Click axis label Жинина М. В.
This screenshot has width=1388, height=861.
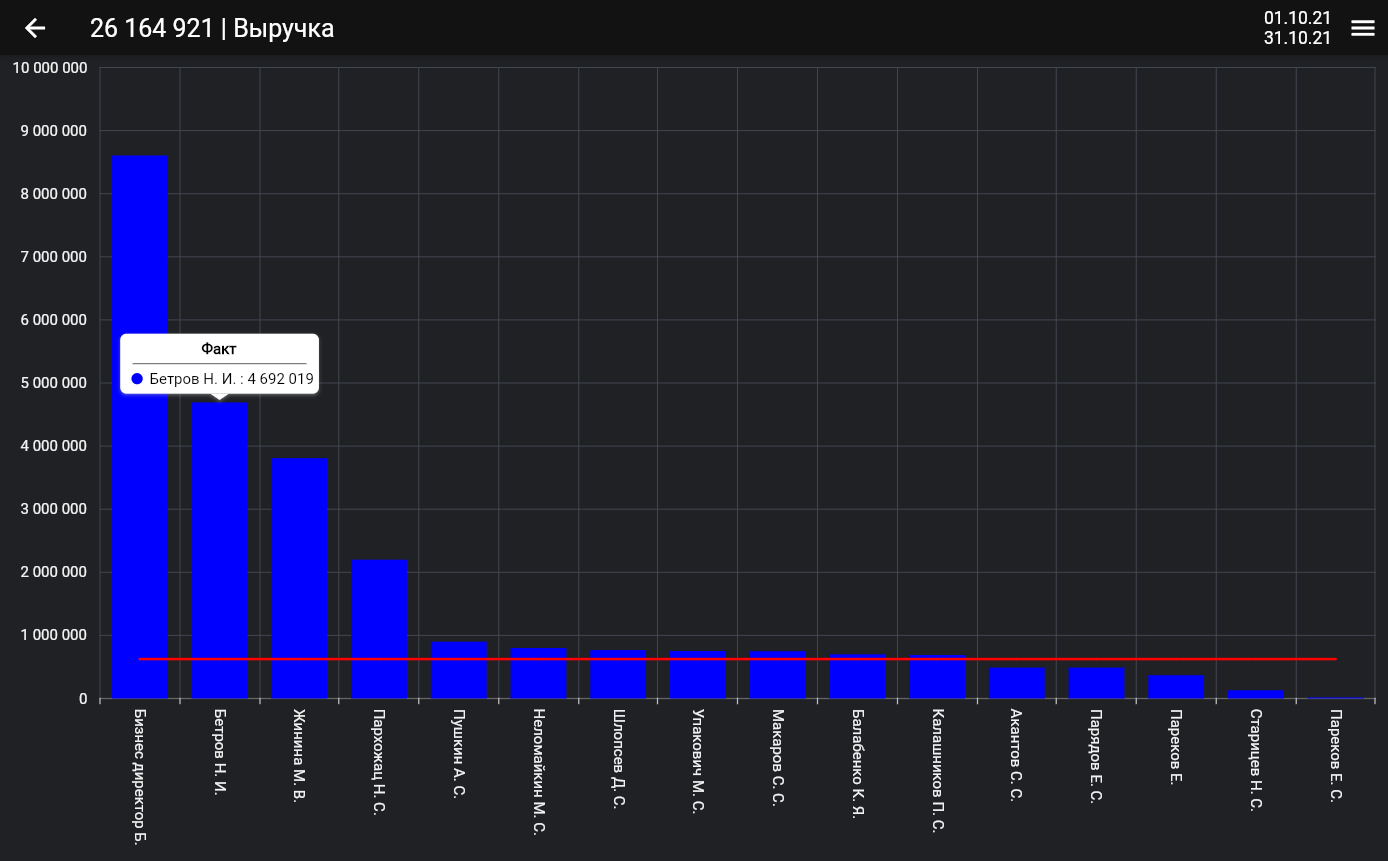300,755
